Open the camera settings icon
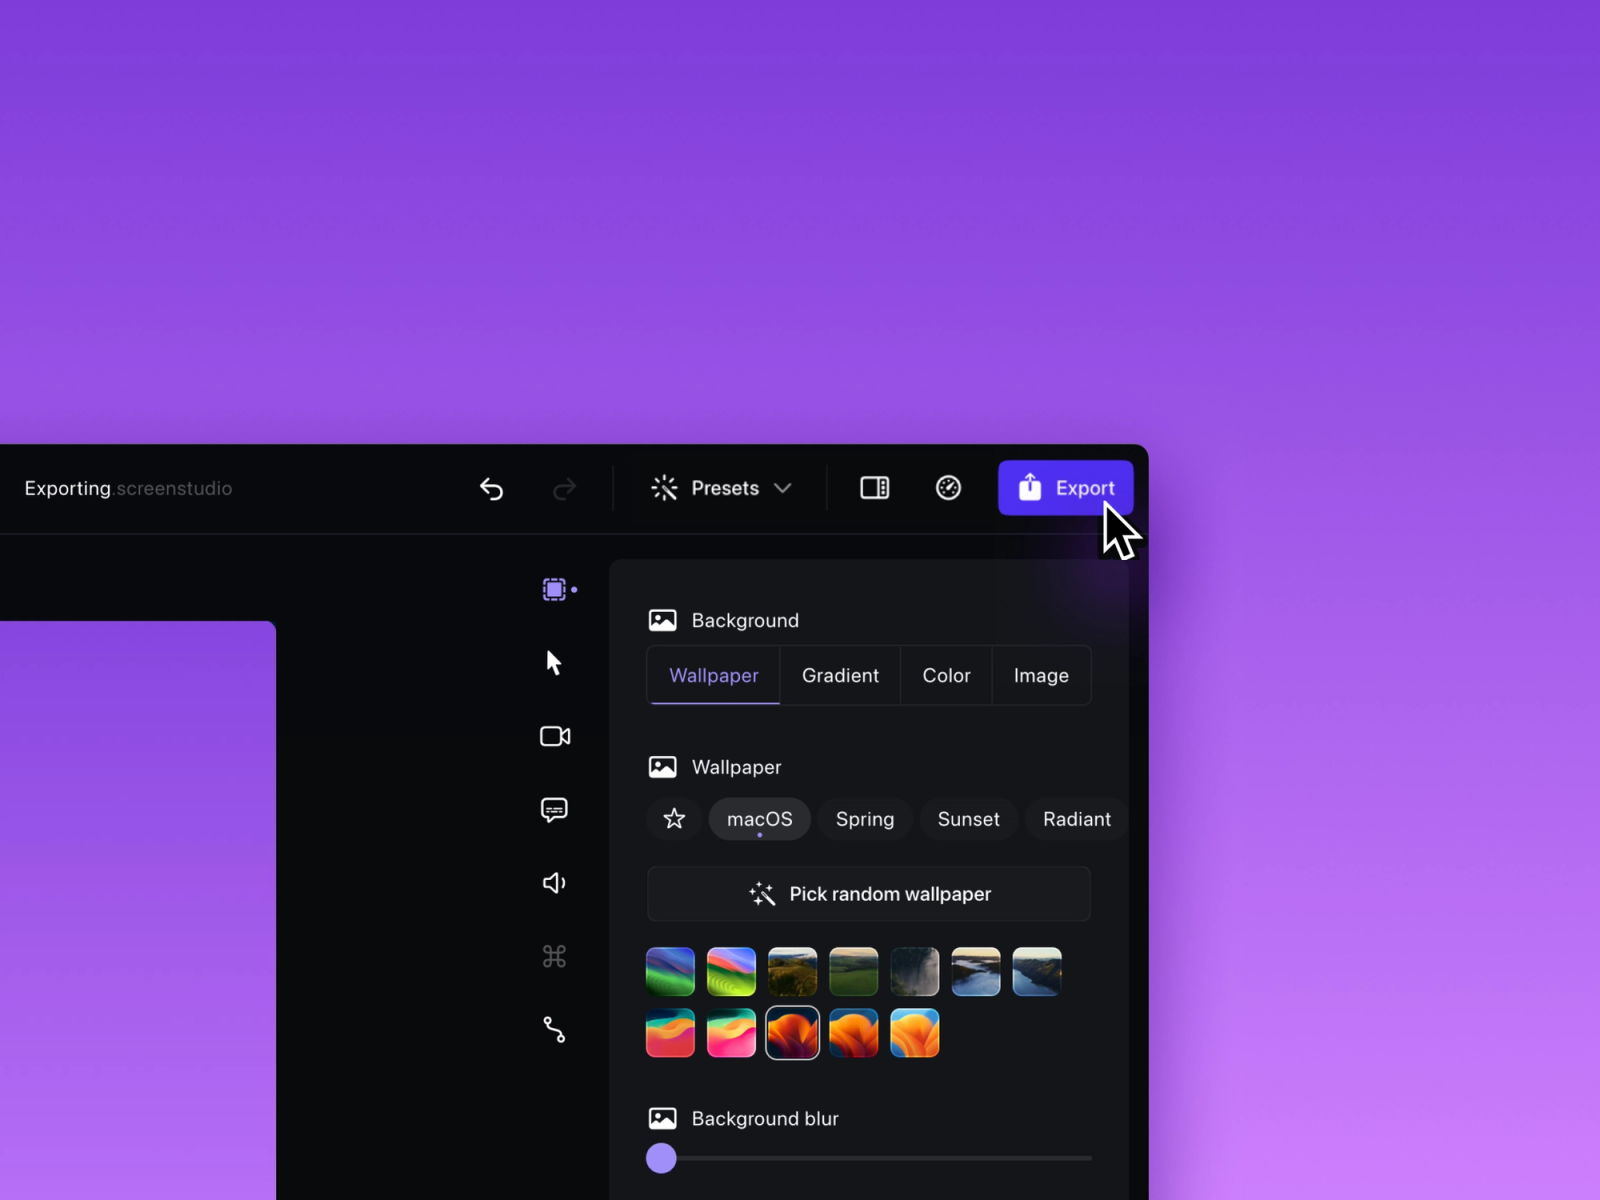 (555, 736)
